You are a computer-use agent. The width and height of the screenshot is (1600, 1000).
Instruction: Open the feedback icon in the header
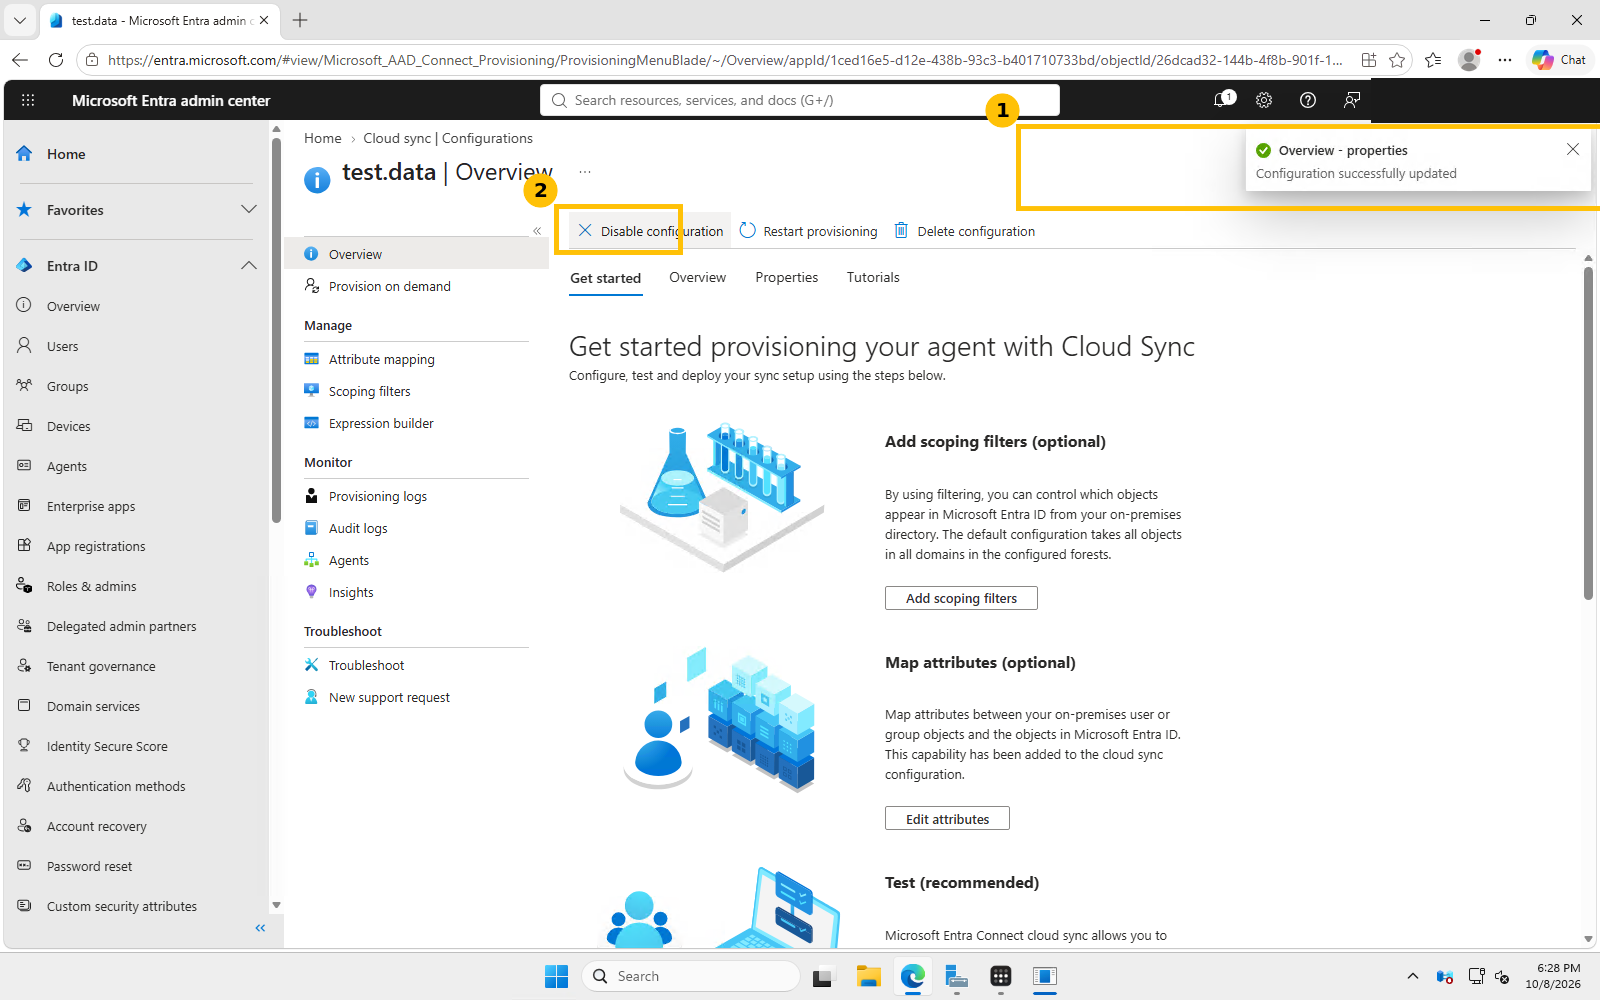(x=1352, y=100)
